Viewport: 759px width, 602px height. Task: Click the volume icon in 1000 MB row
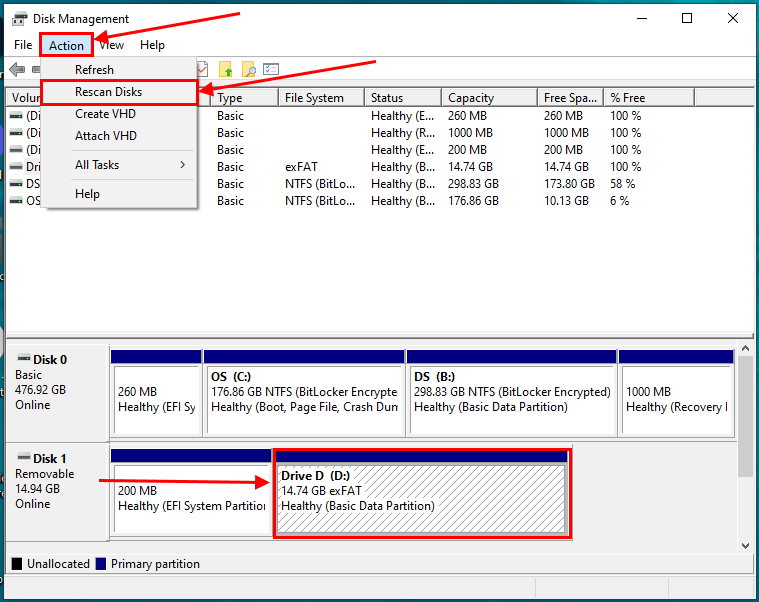[16, 133]
